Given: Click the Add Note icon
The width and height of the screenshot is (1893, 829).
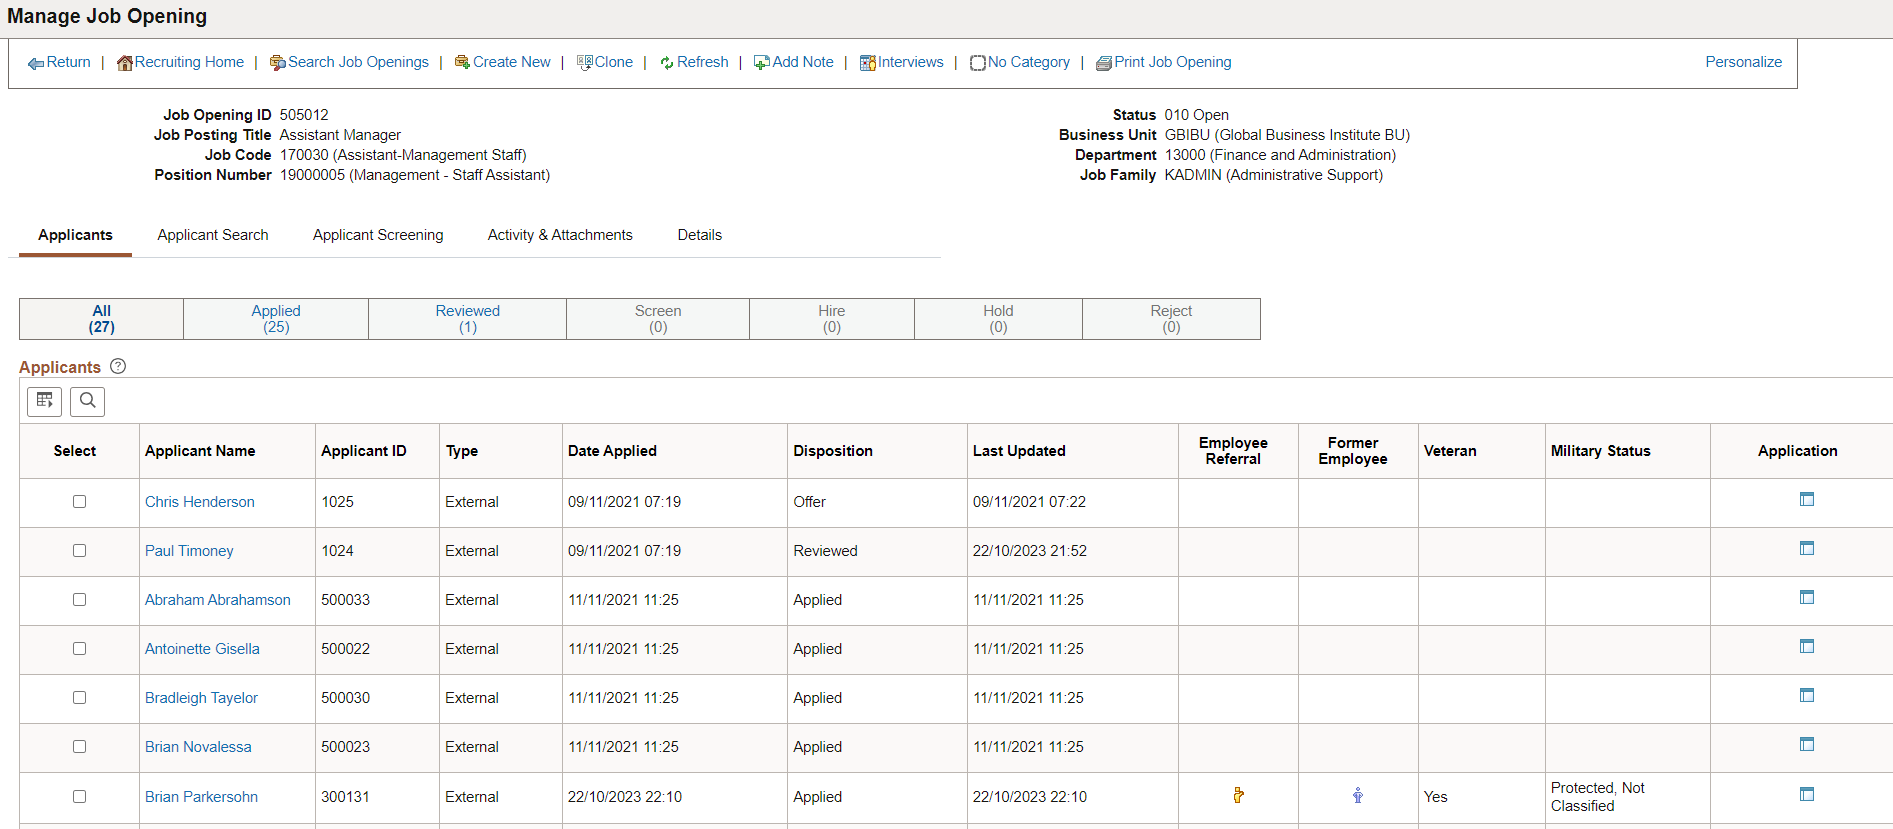Looking at the screenshot, I should (x=762, y=63).
